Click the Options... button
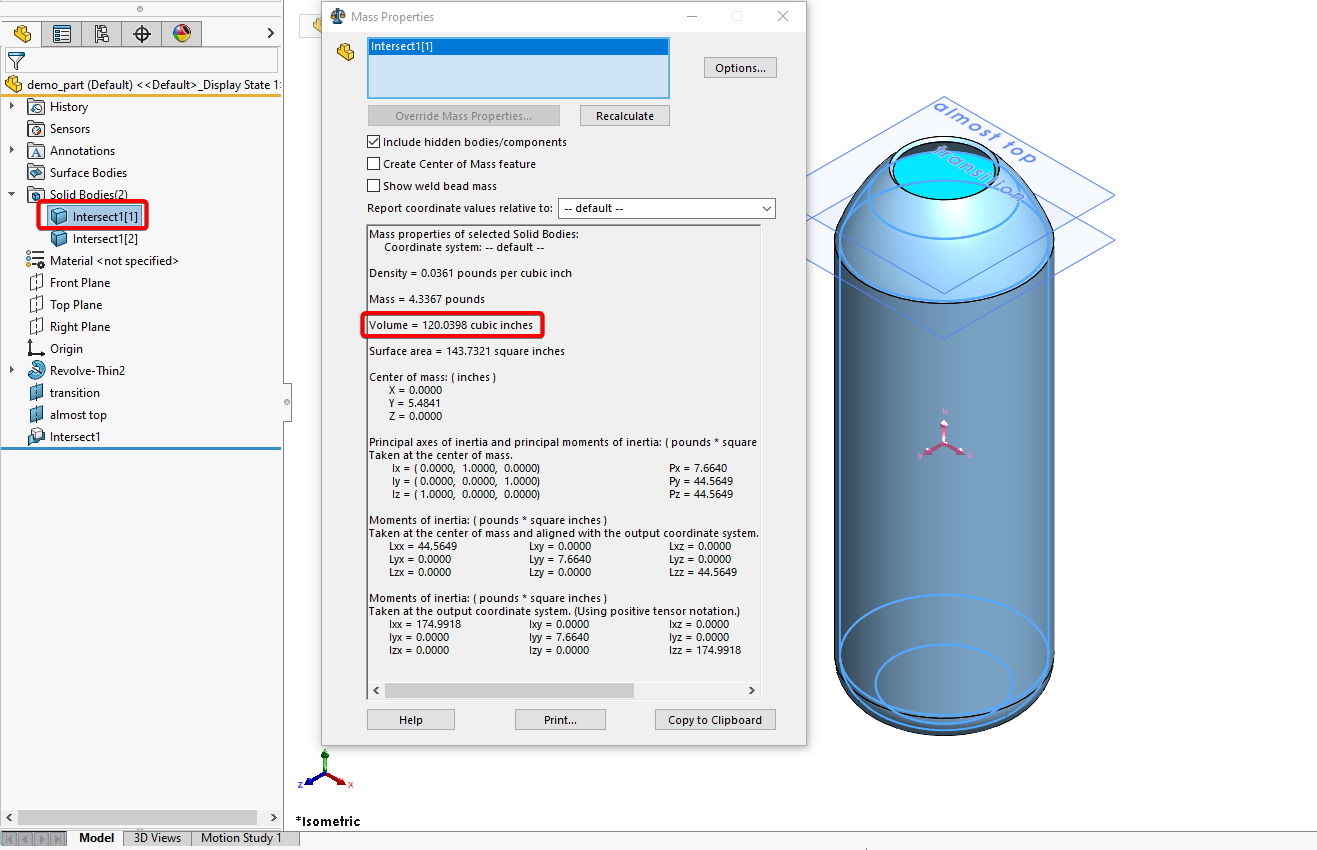The width and height of the screenshot is (1317, 850). click(740, 68)
